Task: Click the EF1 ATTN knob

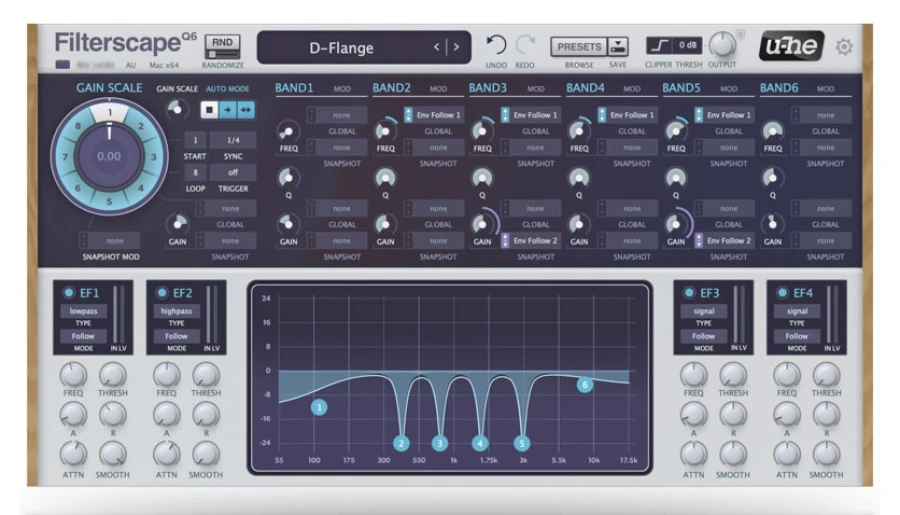Action: pos(73,454)
